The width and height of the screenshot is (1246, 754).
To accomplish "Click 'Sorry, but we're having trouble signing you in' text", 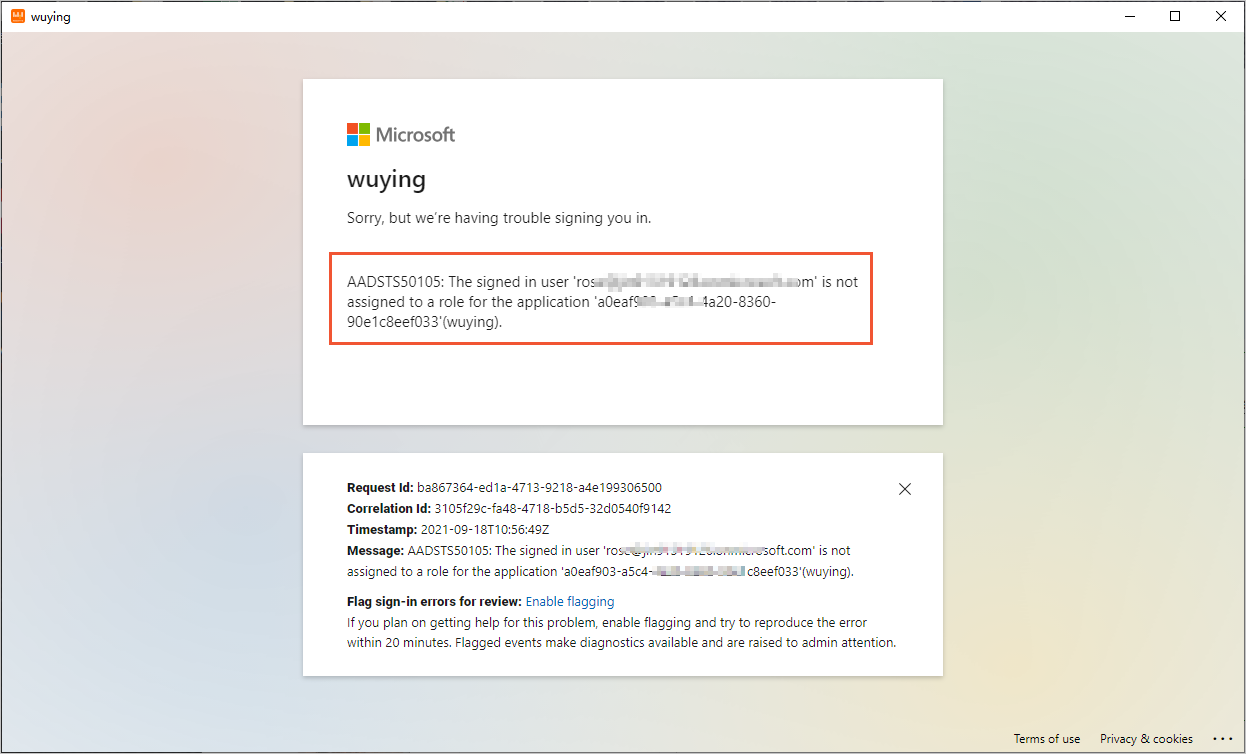I will (x=499, y=218).
